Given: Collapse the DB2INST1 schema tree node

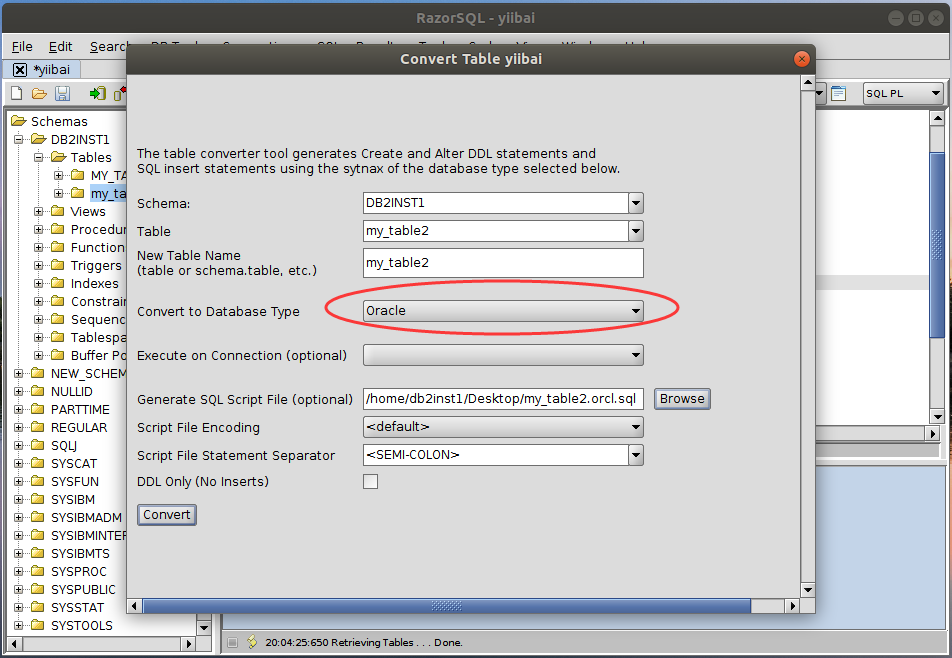Looking at the screenshot, I should [x=19, y=139].
